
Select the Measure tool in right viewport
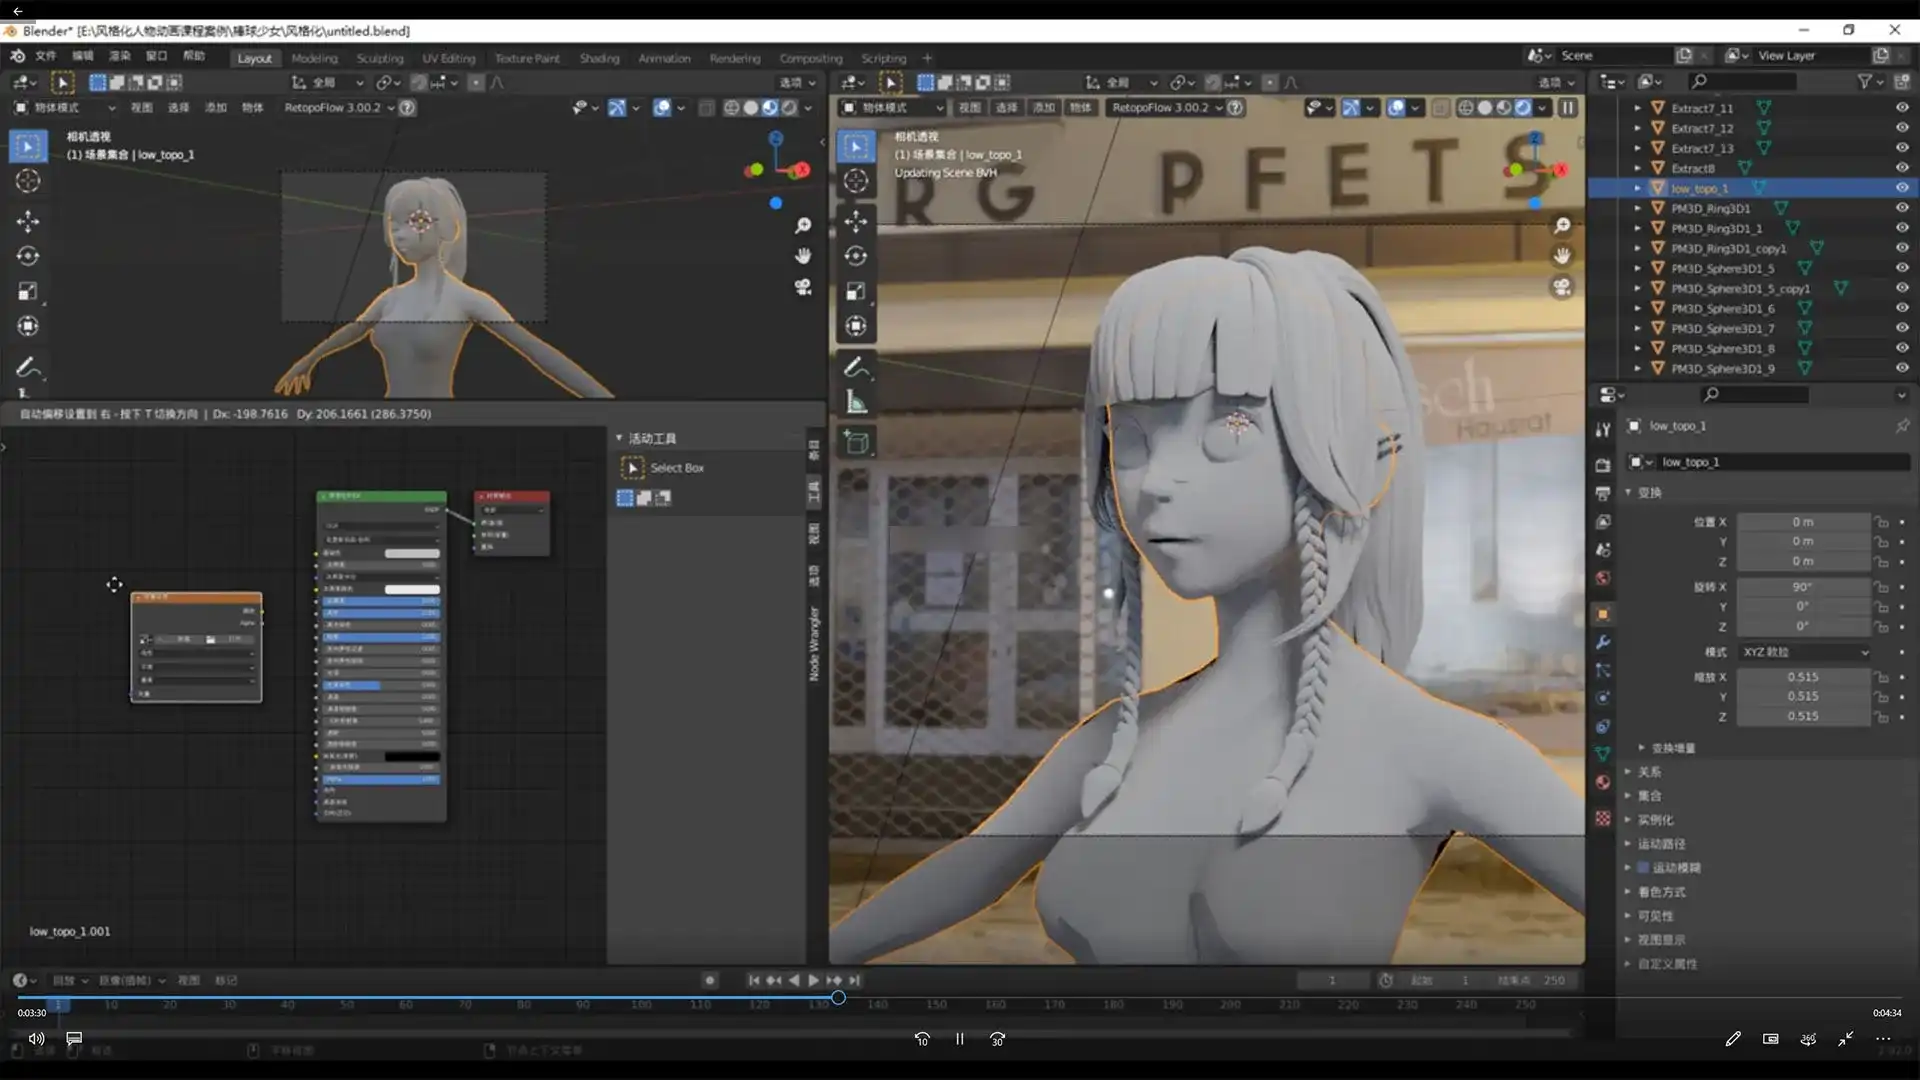(x=856, y=402)
